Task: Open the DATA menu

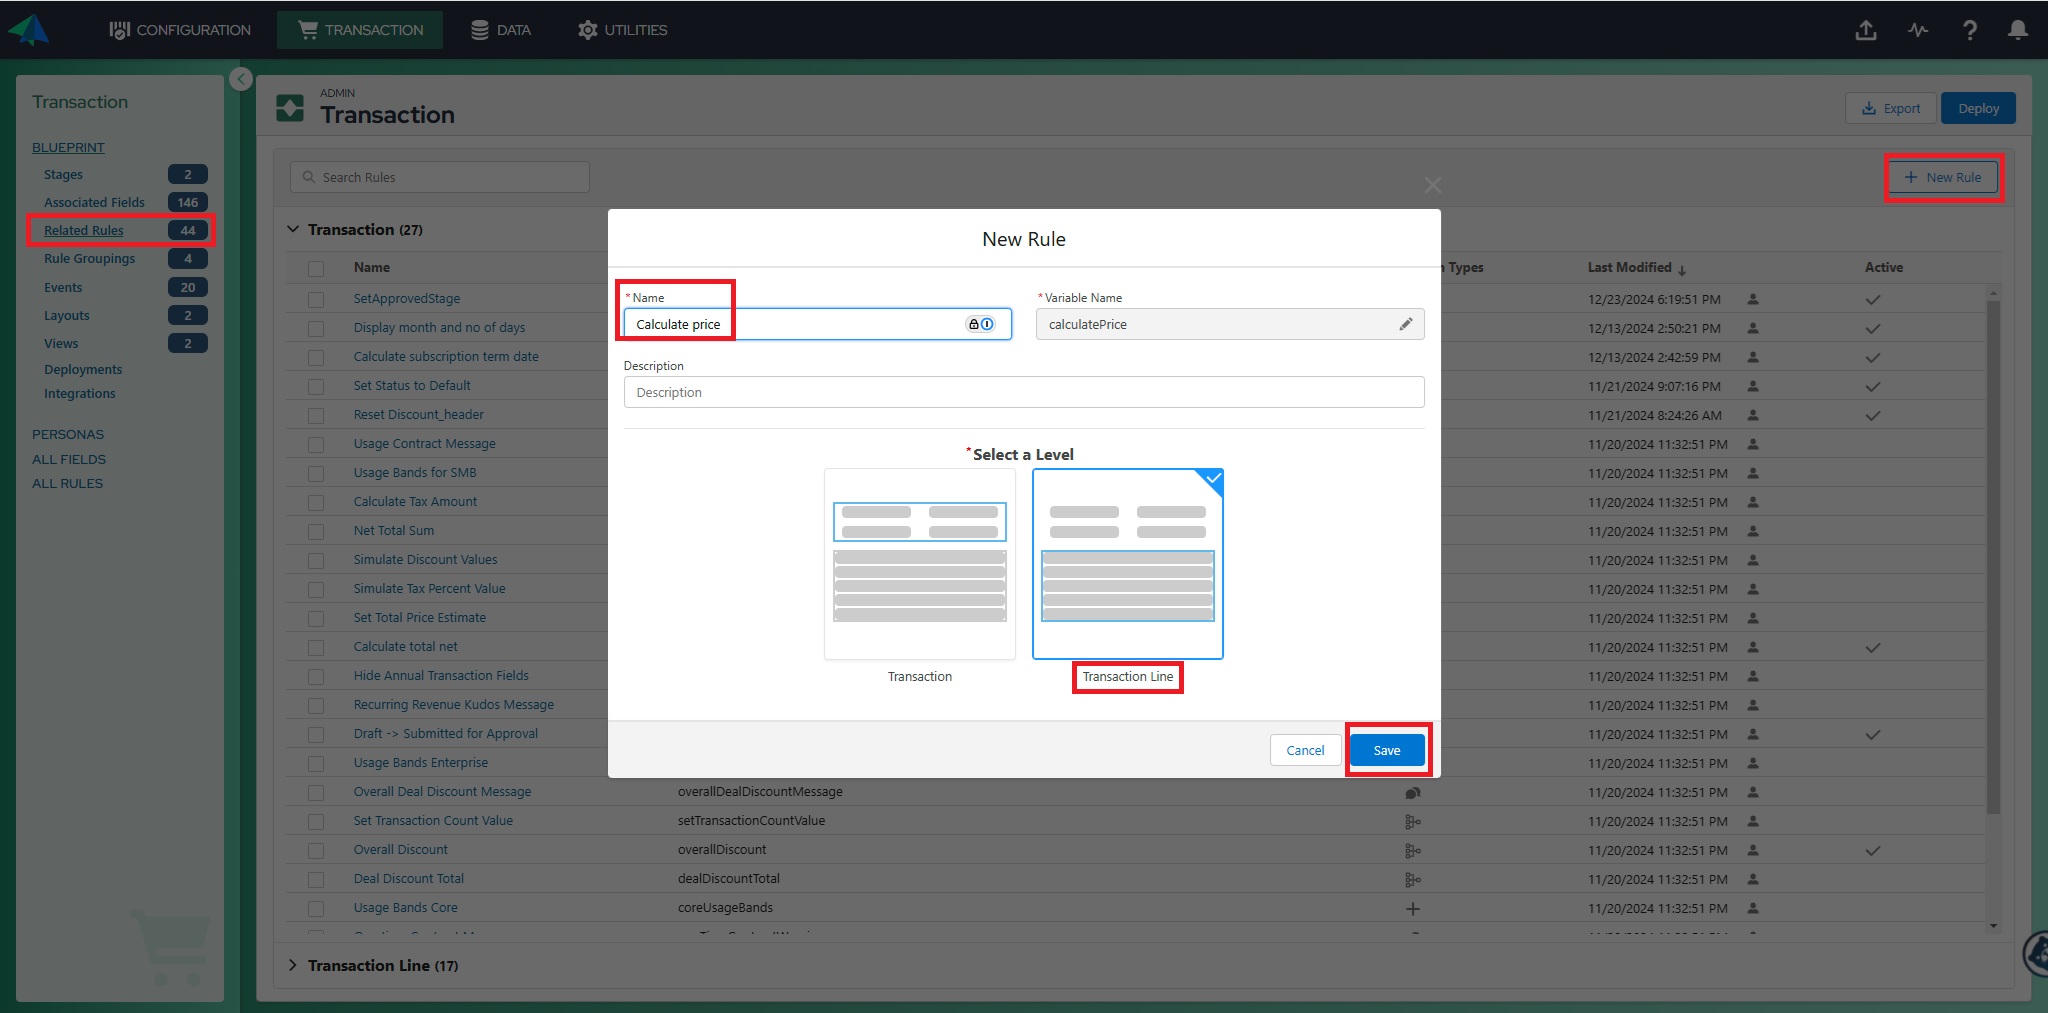Action: tap(501, 30)
